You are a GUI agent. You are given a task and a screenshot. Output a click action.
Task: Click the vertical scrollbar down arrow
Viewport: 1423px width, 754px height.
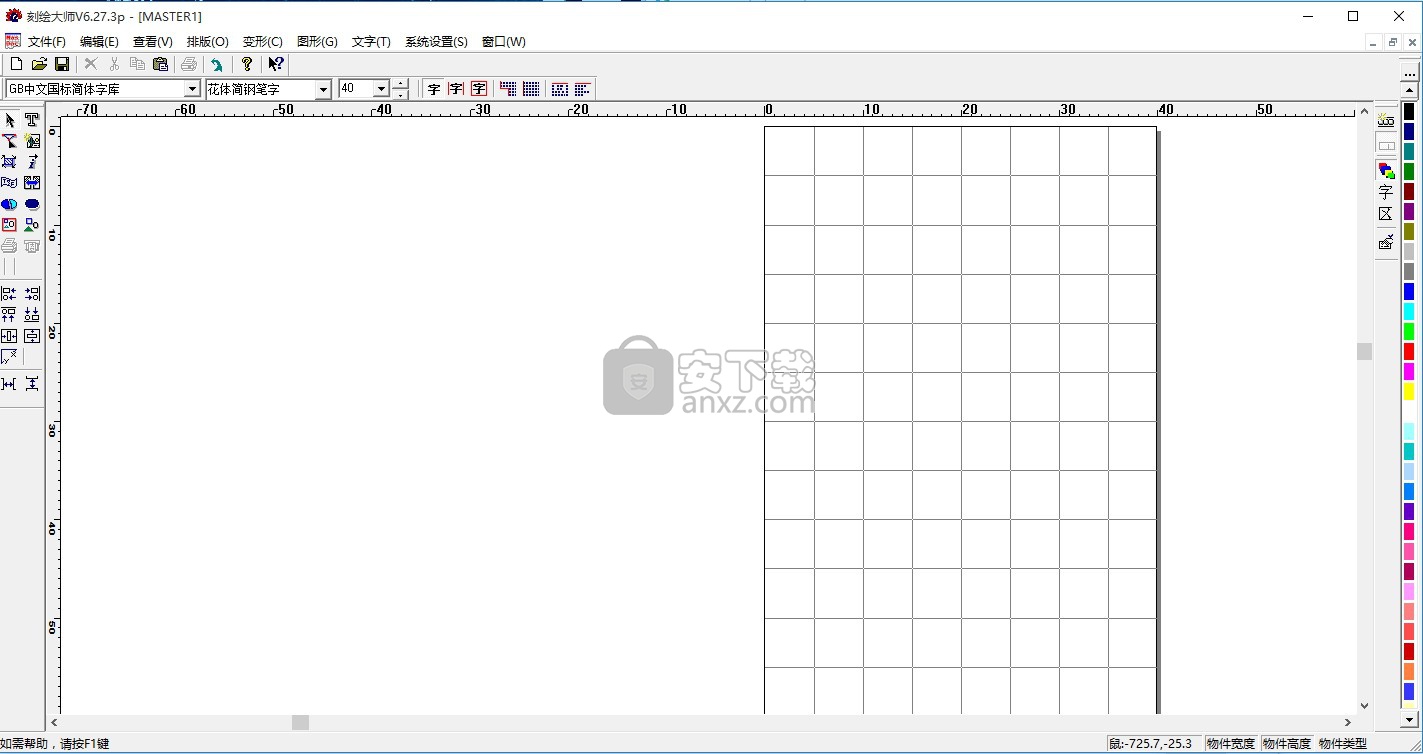coord(1364,706)
